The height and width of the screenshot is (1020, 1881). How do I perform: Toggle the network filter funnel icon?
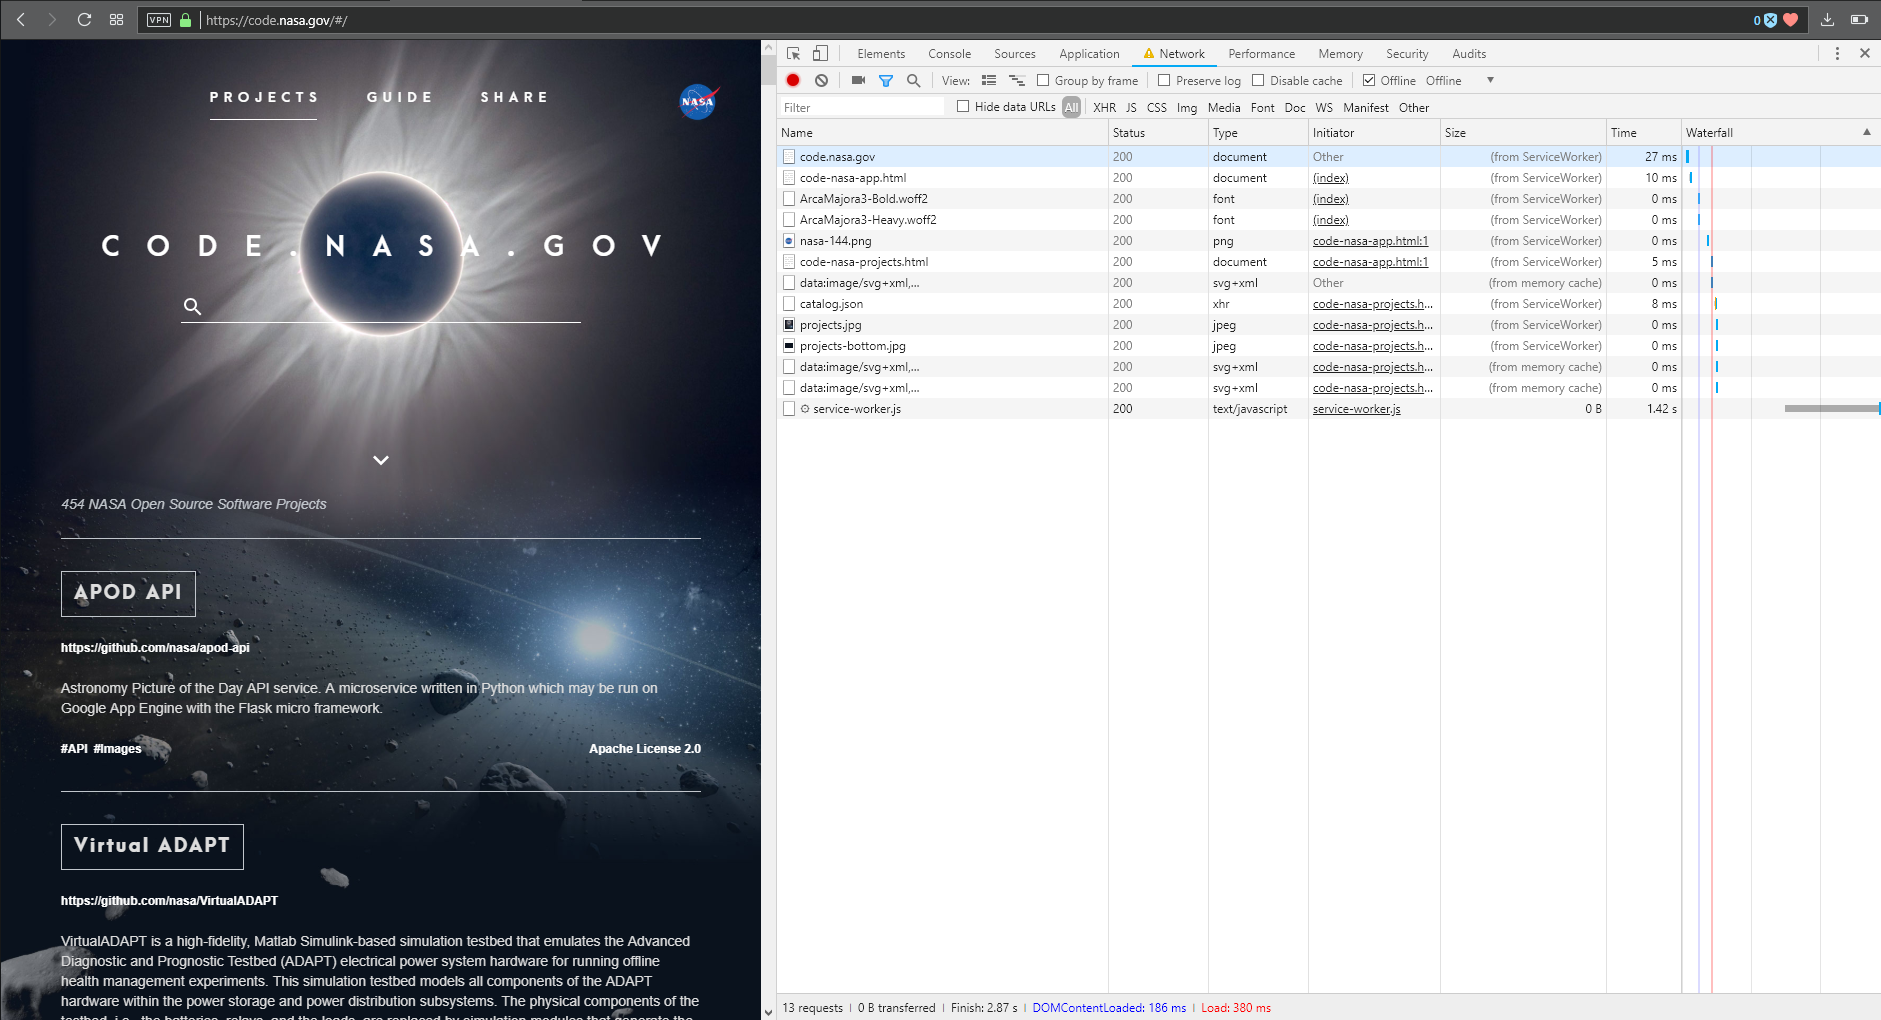[886, 81]
